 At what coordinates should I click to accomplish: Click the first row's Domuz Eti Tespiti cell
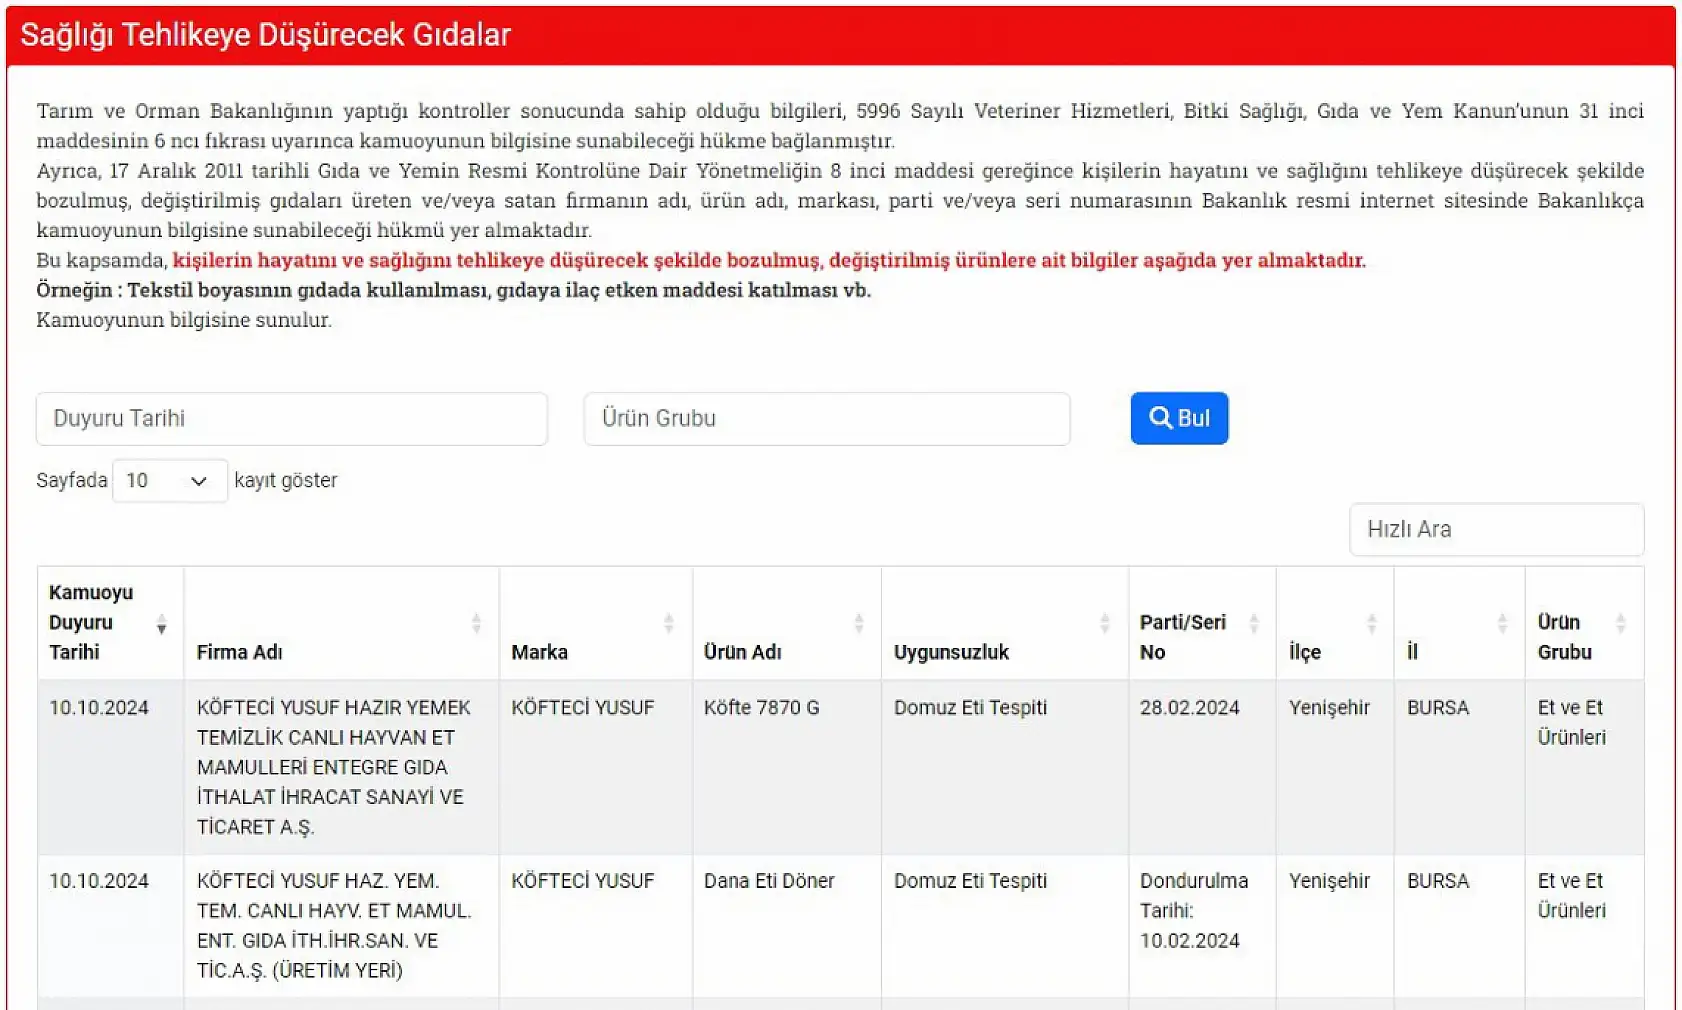[x=970, y=708]
